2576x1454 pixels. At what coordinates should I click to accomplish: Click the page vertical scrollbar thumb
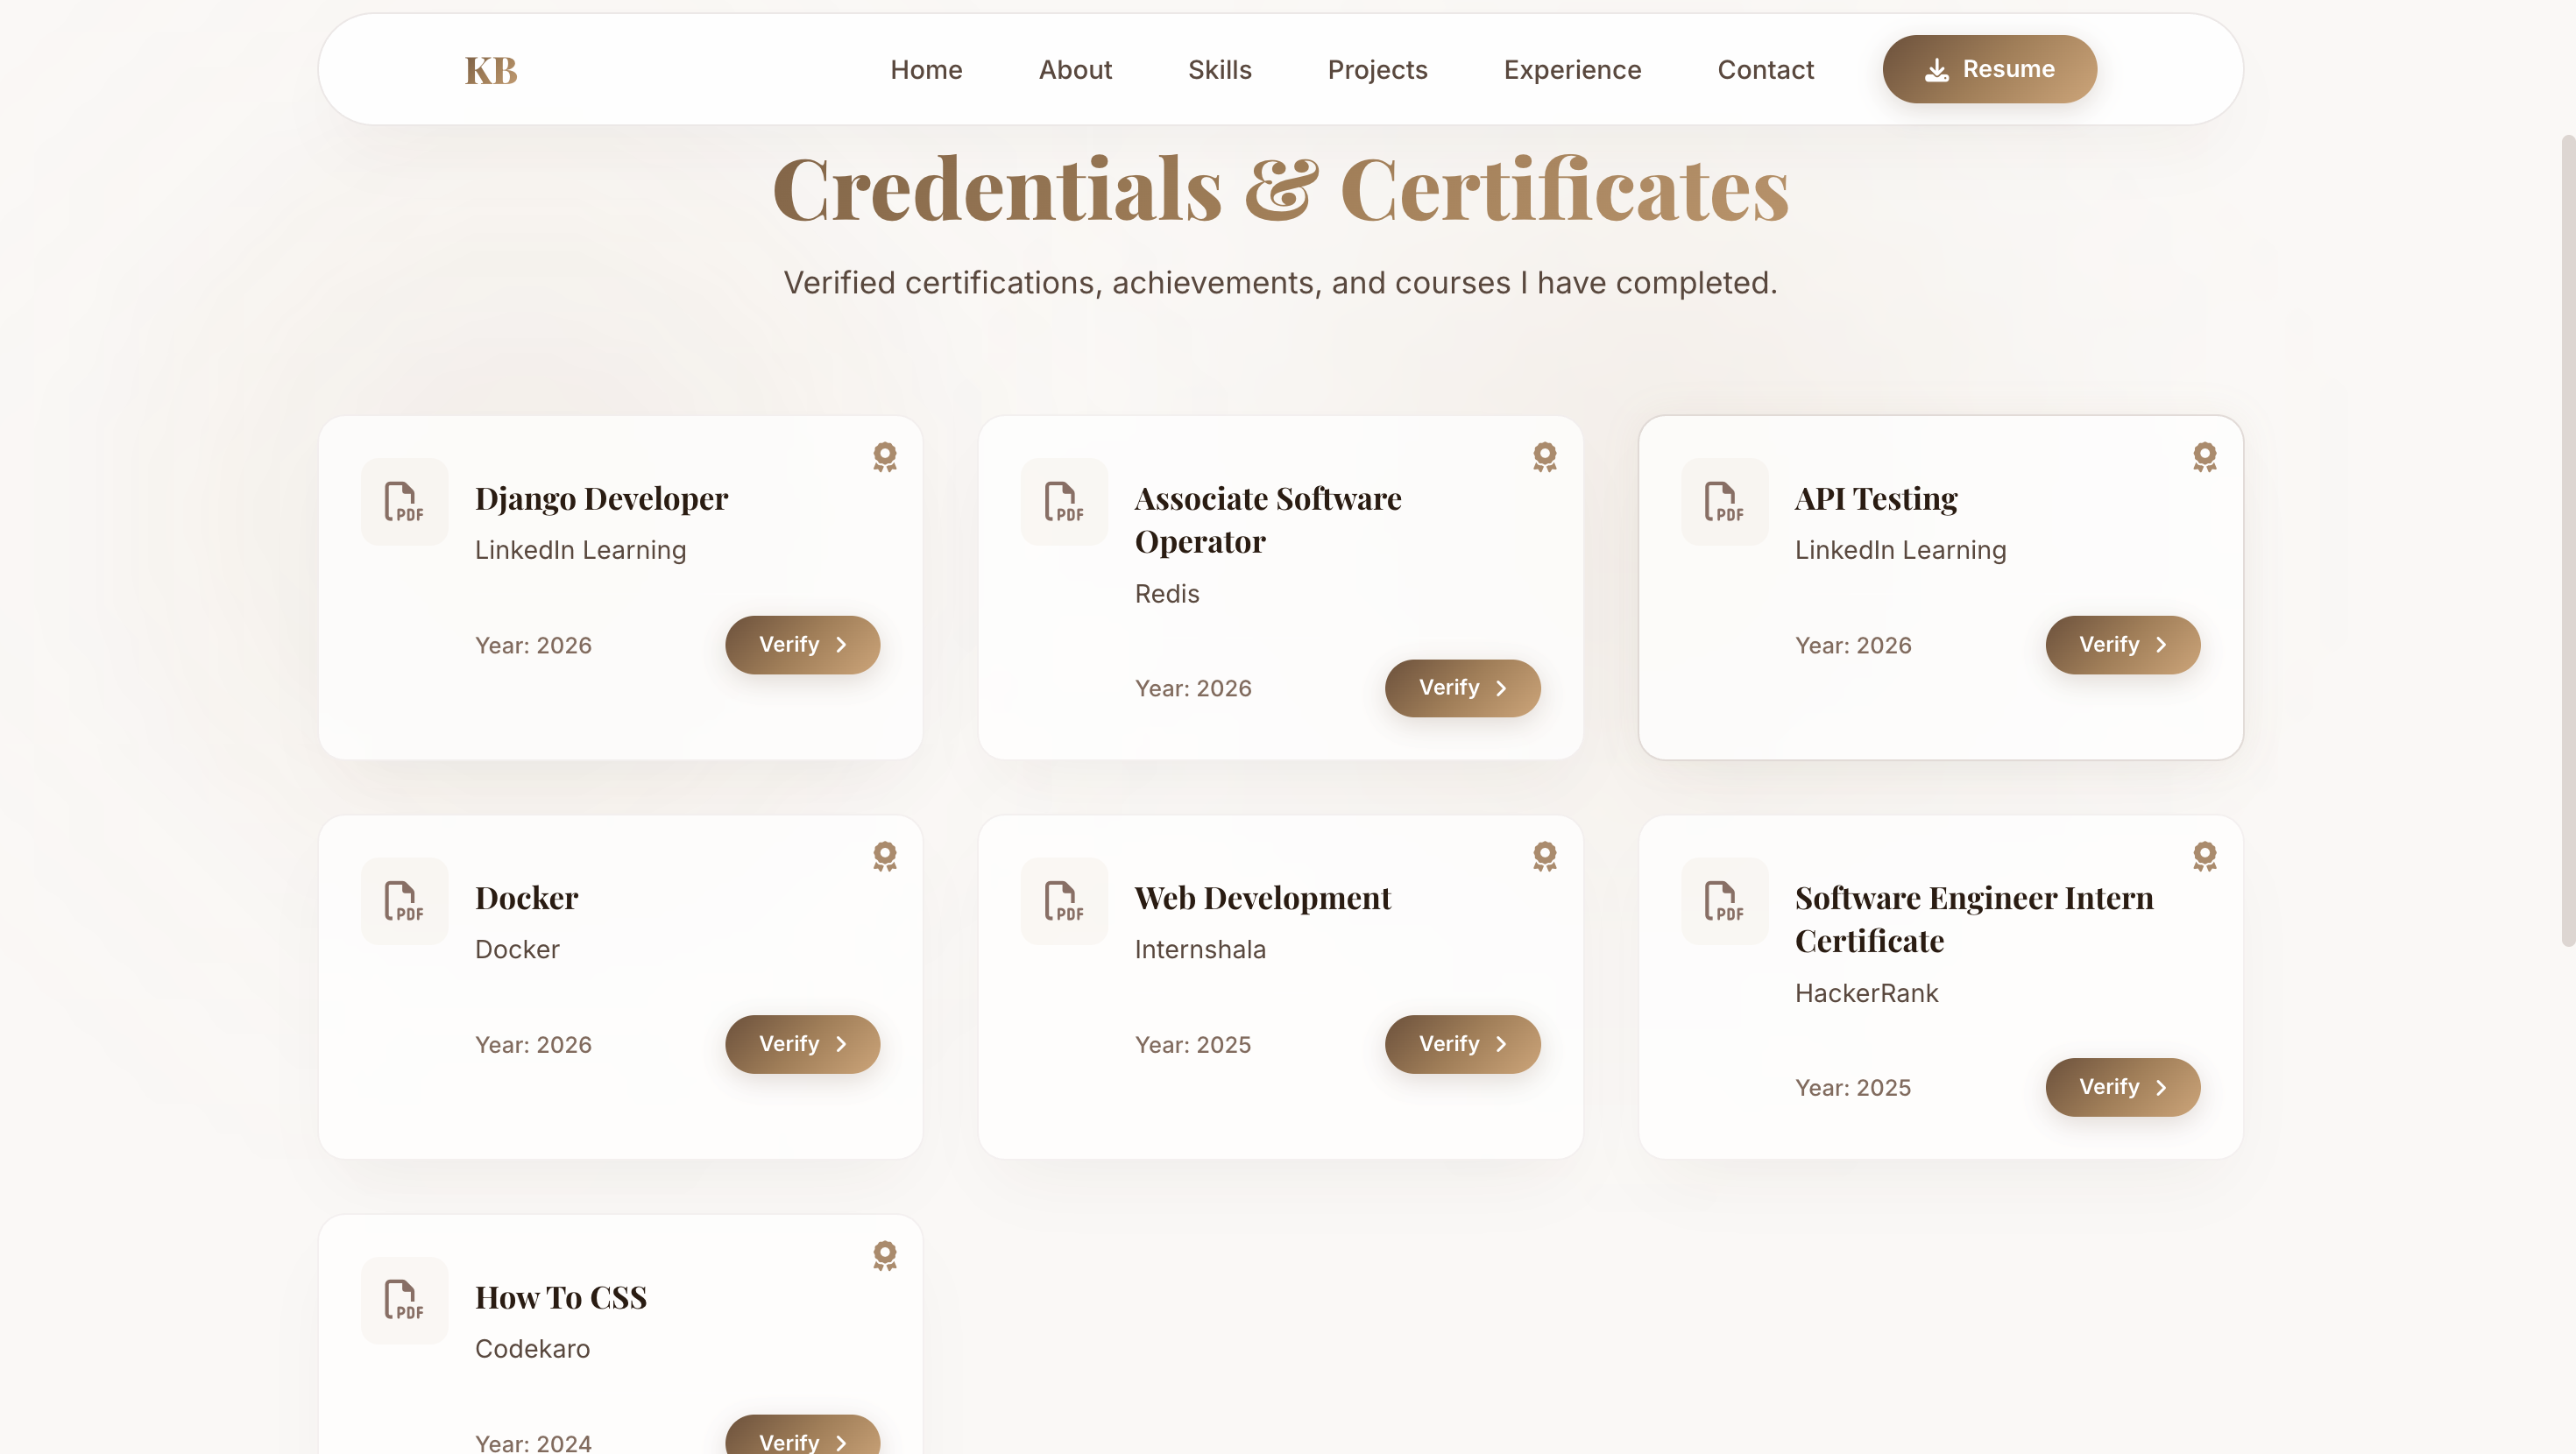(2567, 540)
